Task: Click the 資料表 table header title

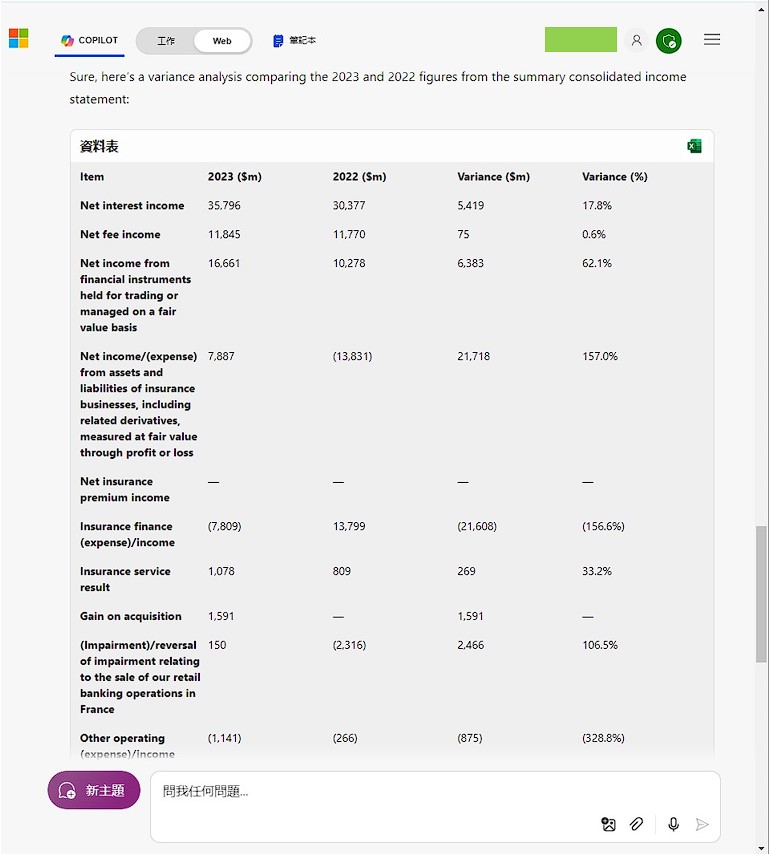Action: tap(99, 147)
